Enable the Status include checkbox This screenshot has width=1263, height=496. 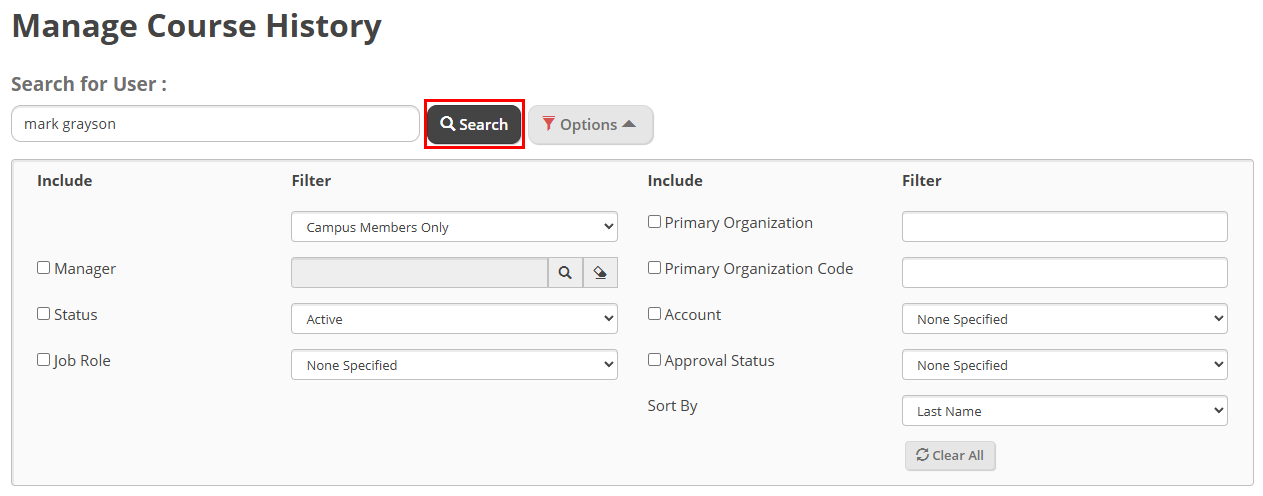pyautogui.click(x=44, y=314)
